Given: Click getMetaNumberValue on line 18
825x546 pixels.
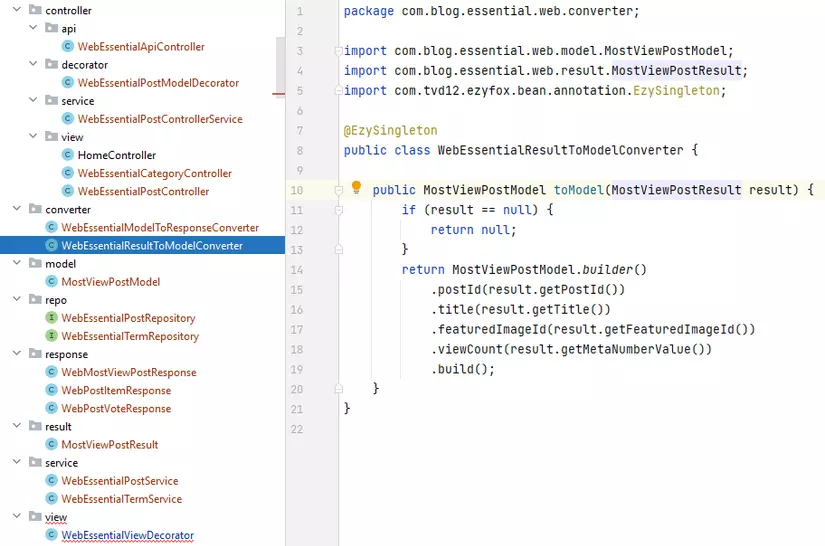Looking at the screenshot, I should pyautogui.click(x=626, y=349).
